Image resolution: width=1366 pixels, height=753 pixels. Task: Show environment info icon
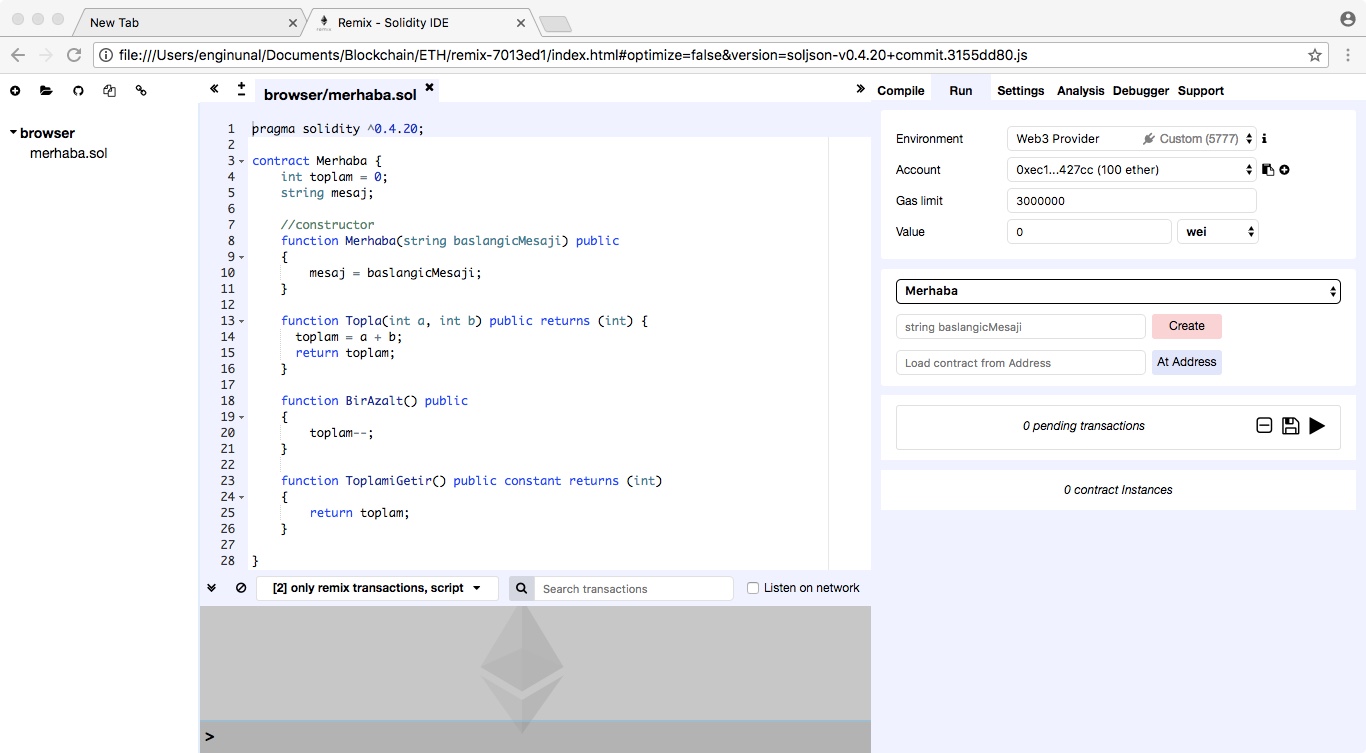tap(1264, 139)
